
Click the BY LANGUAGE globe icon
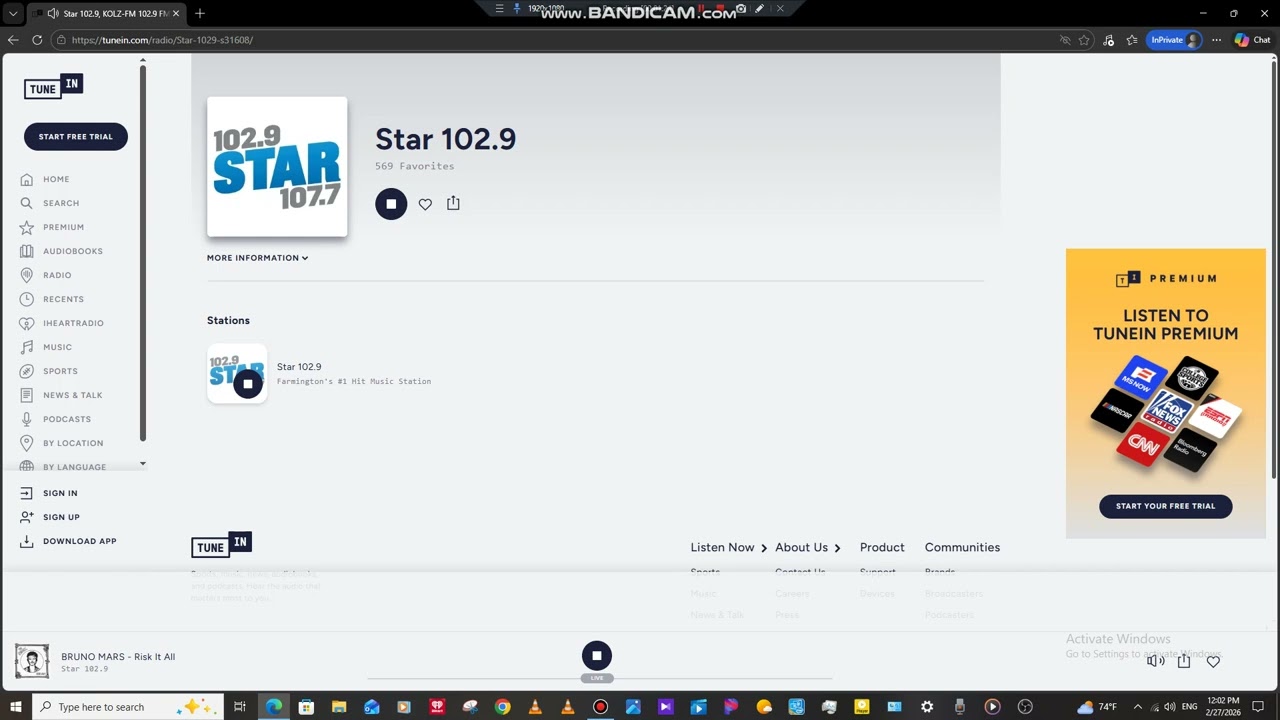pos(26,467)
